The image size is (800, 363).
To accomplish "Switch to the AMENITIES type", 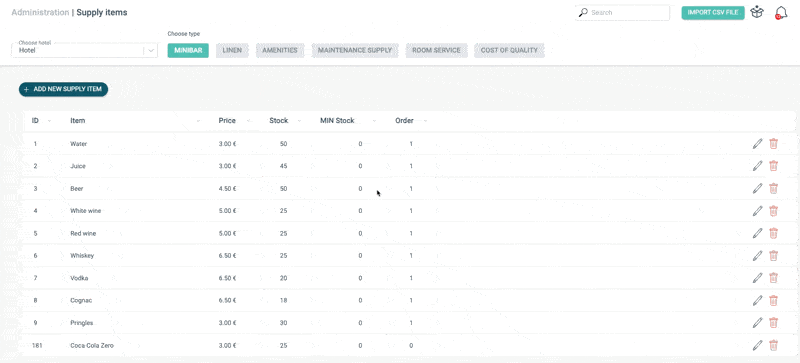I will (280, 51).
